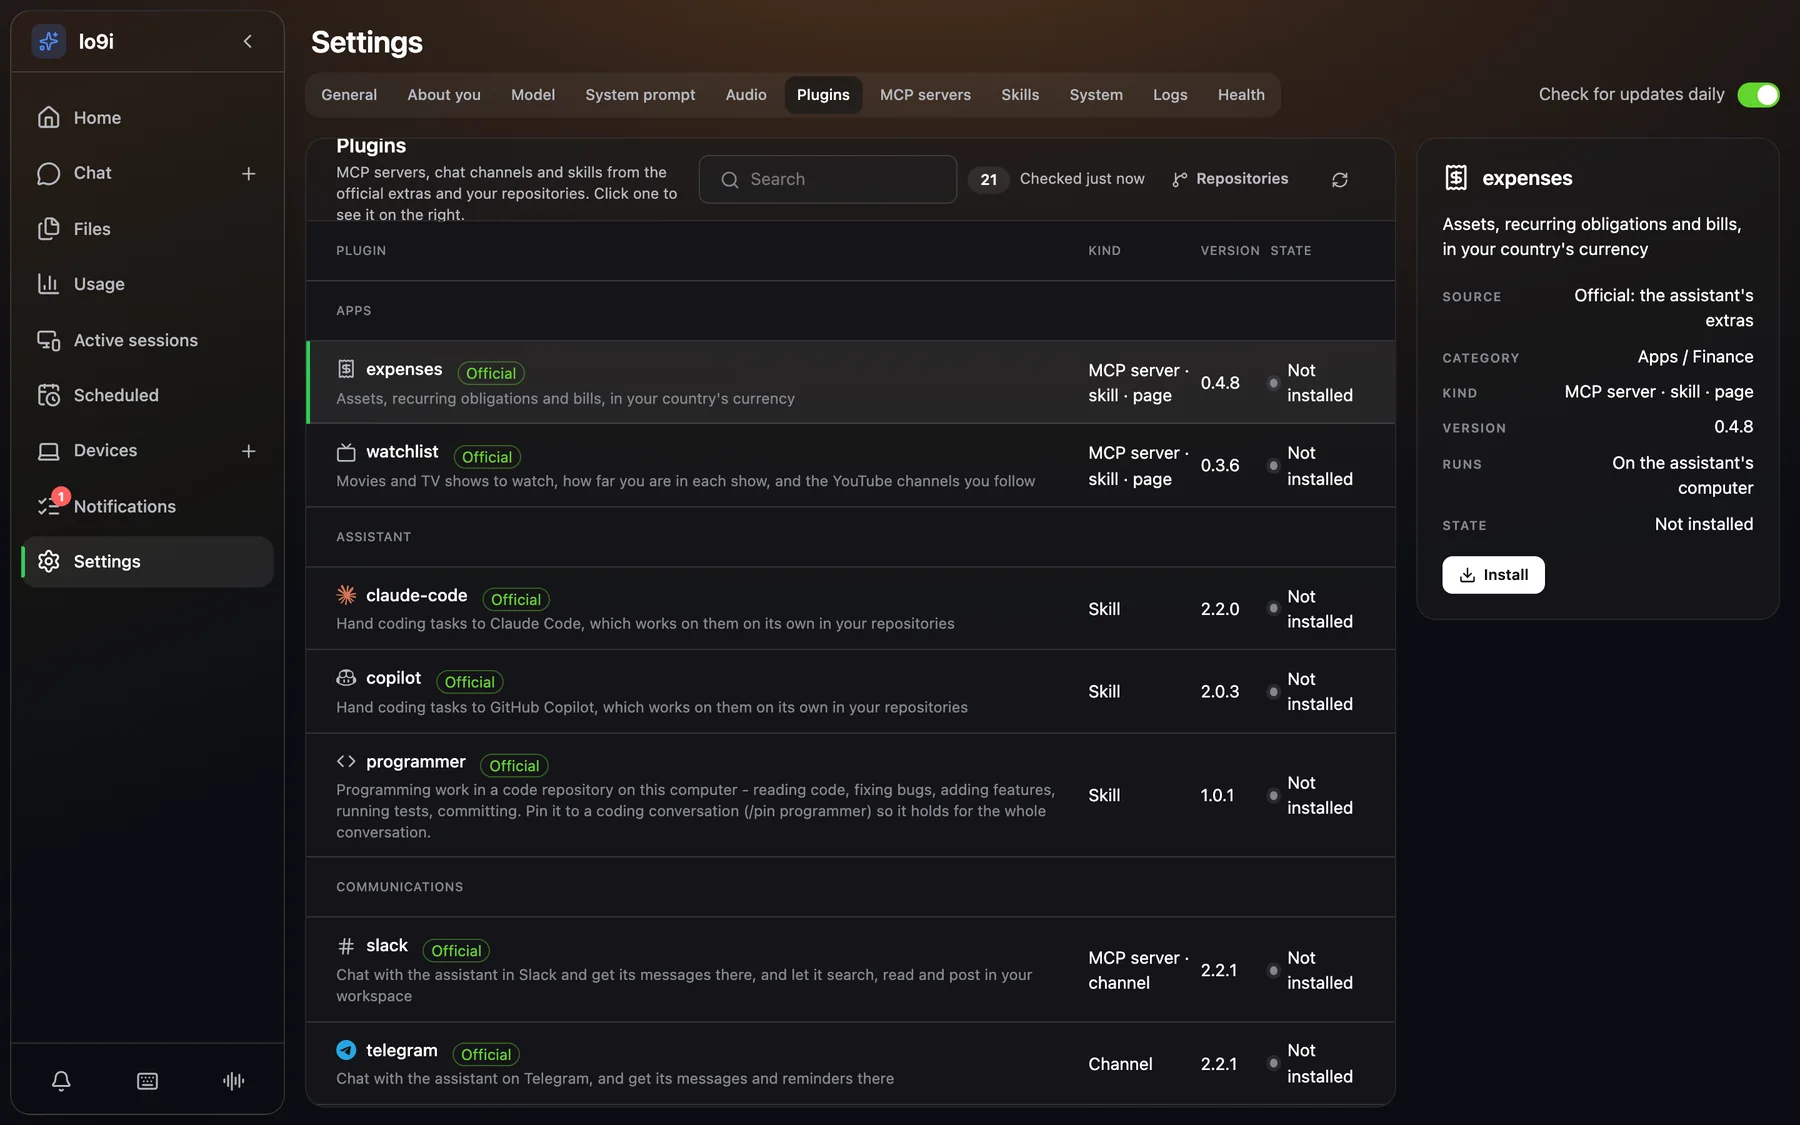
Task: Toggle Check for updates daily switch
Action: [x=1758, y=95]
